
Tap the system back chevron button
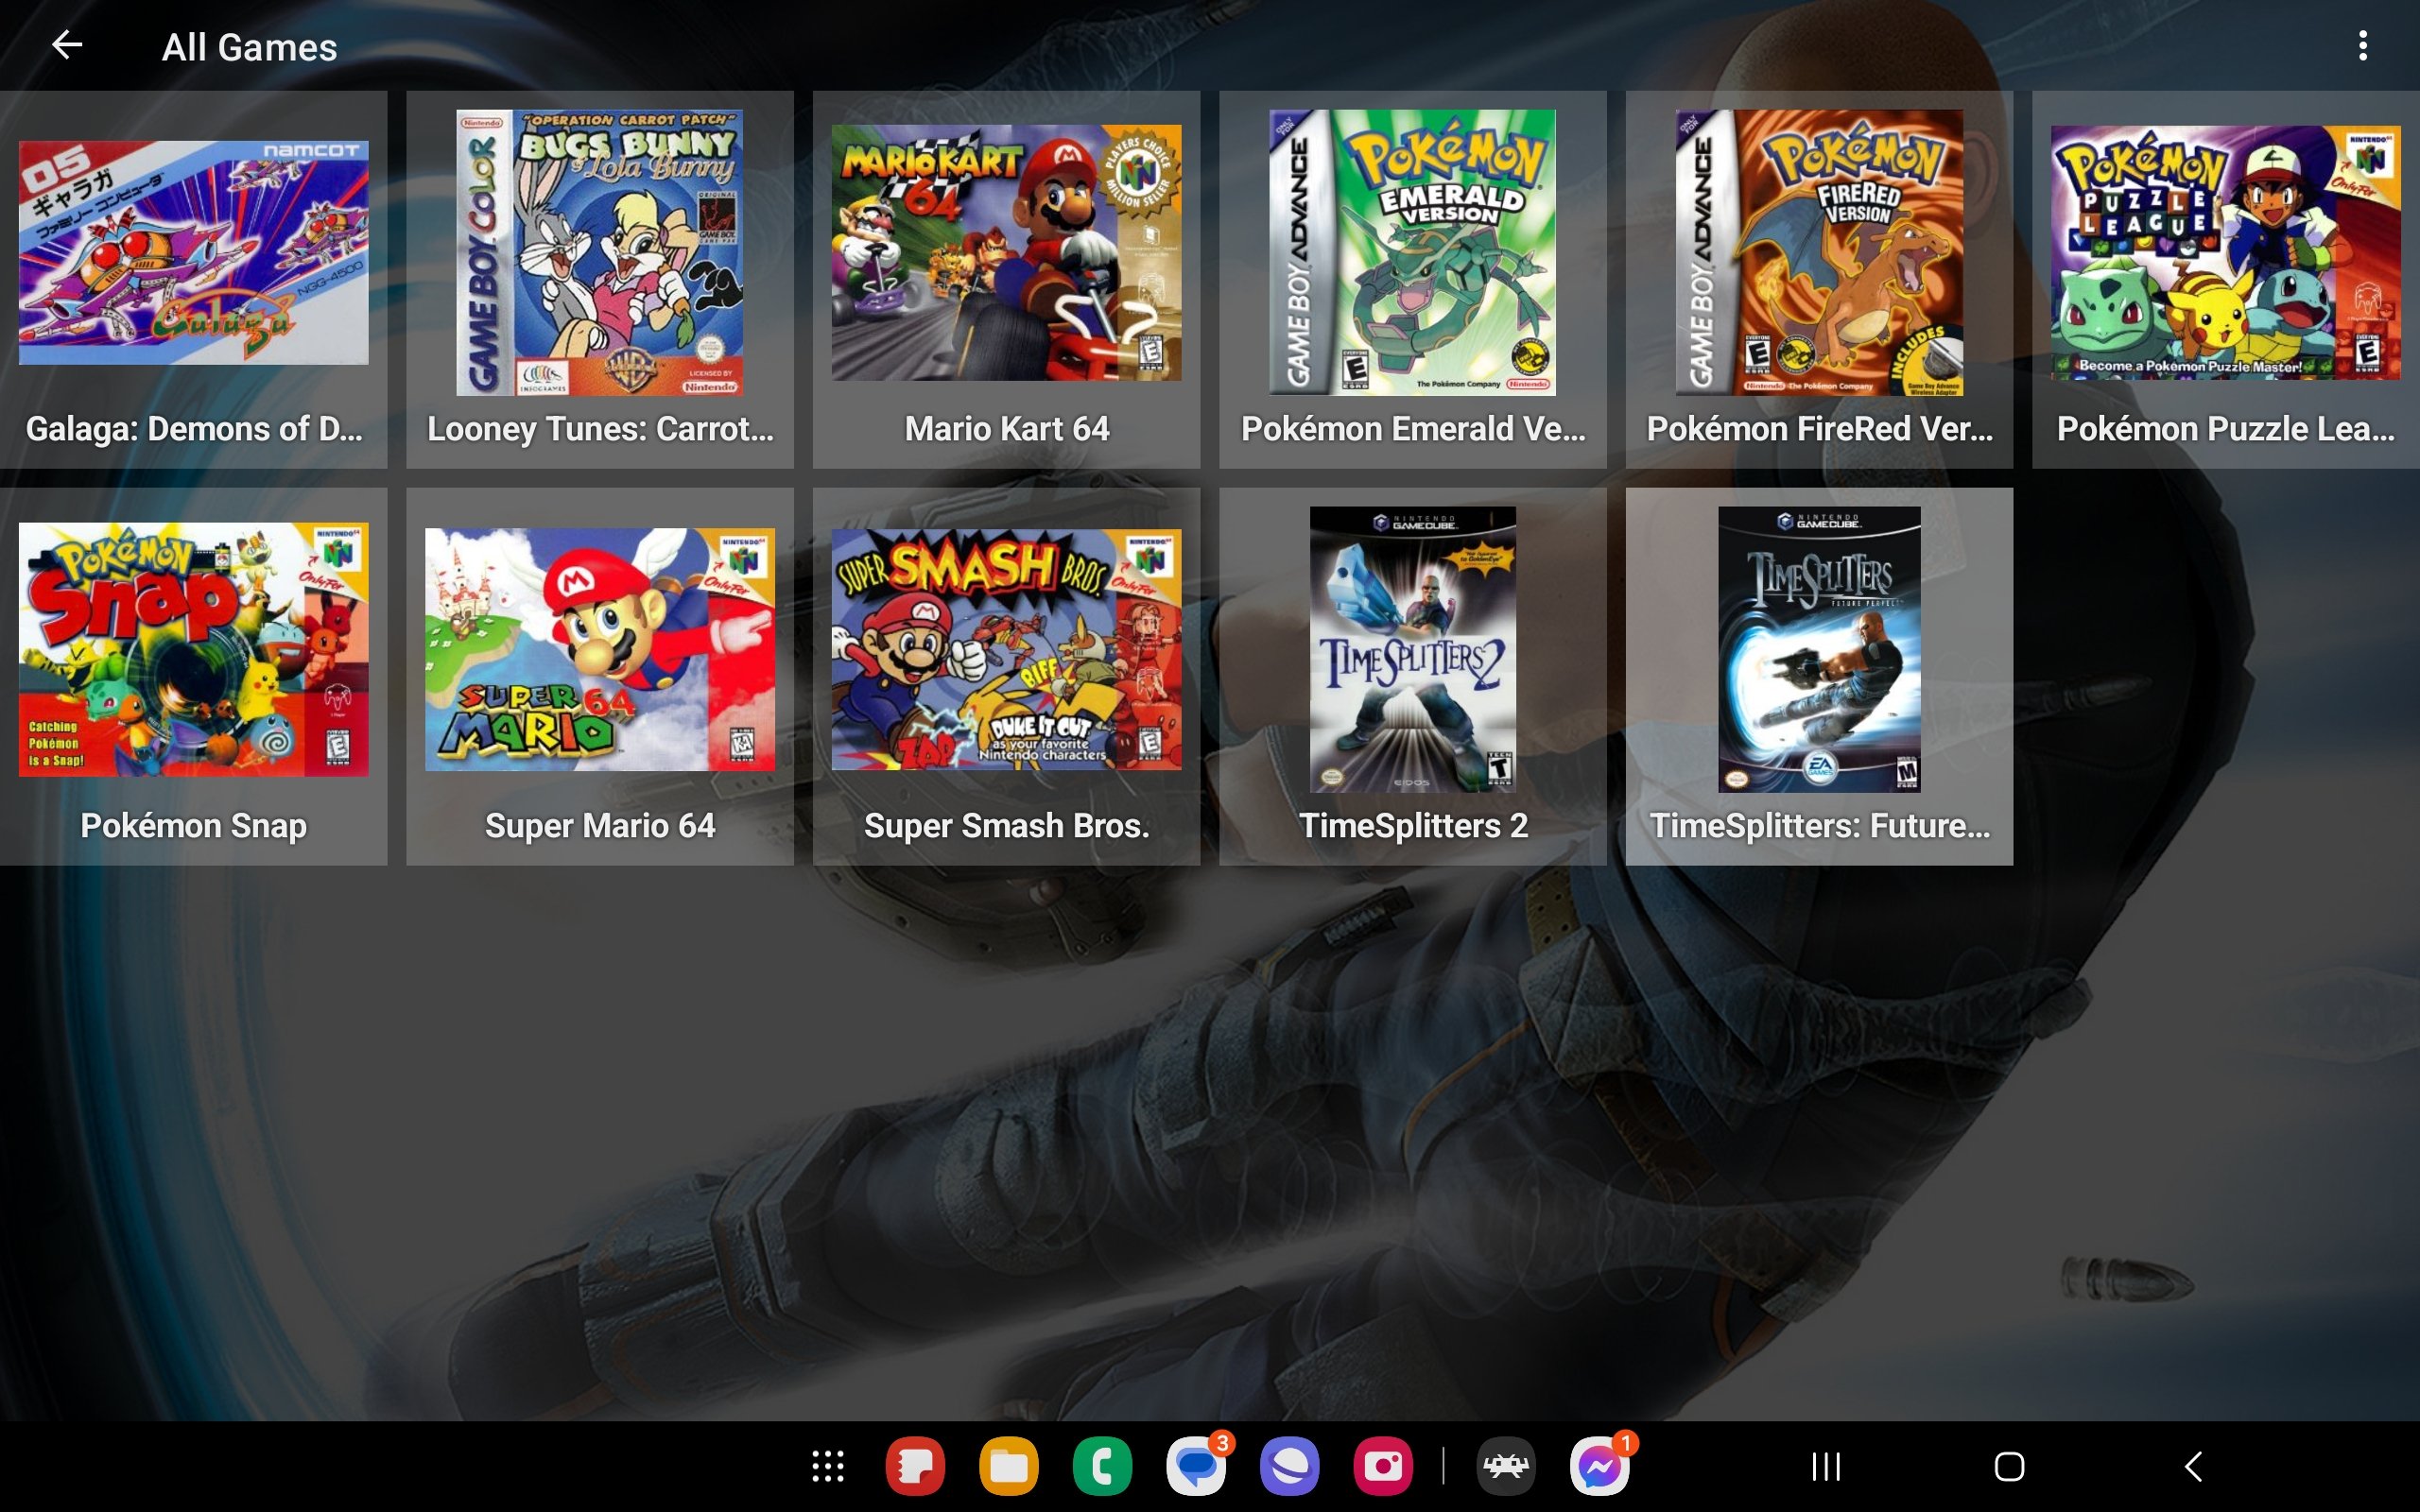pos(2193,1467)
